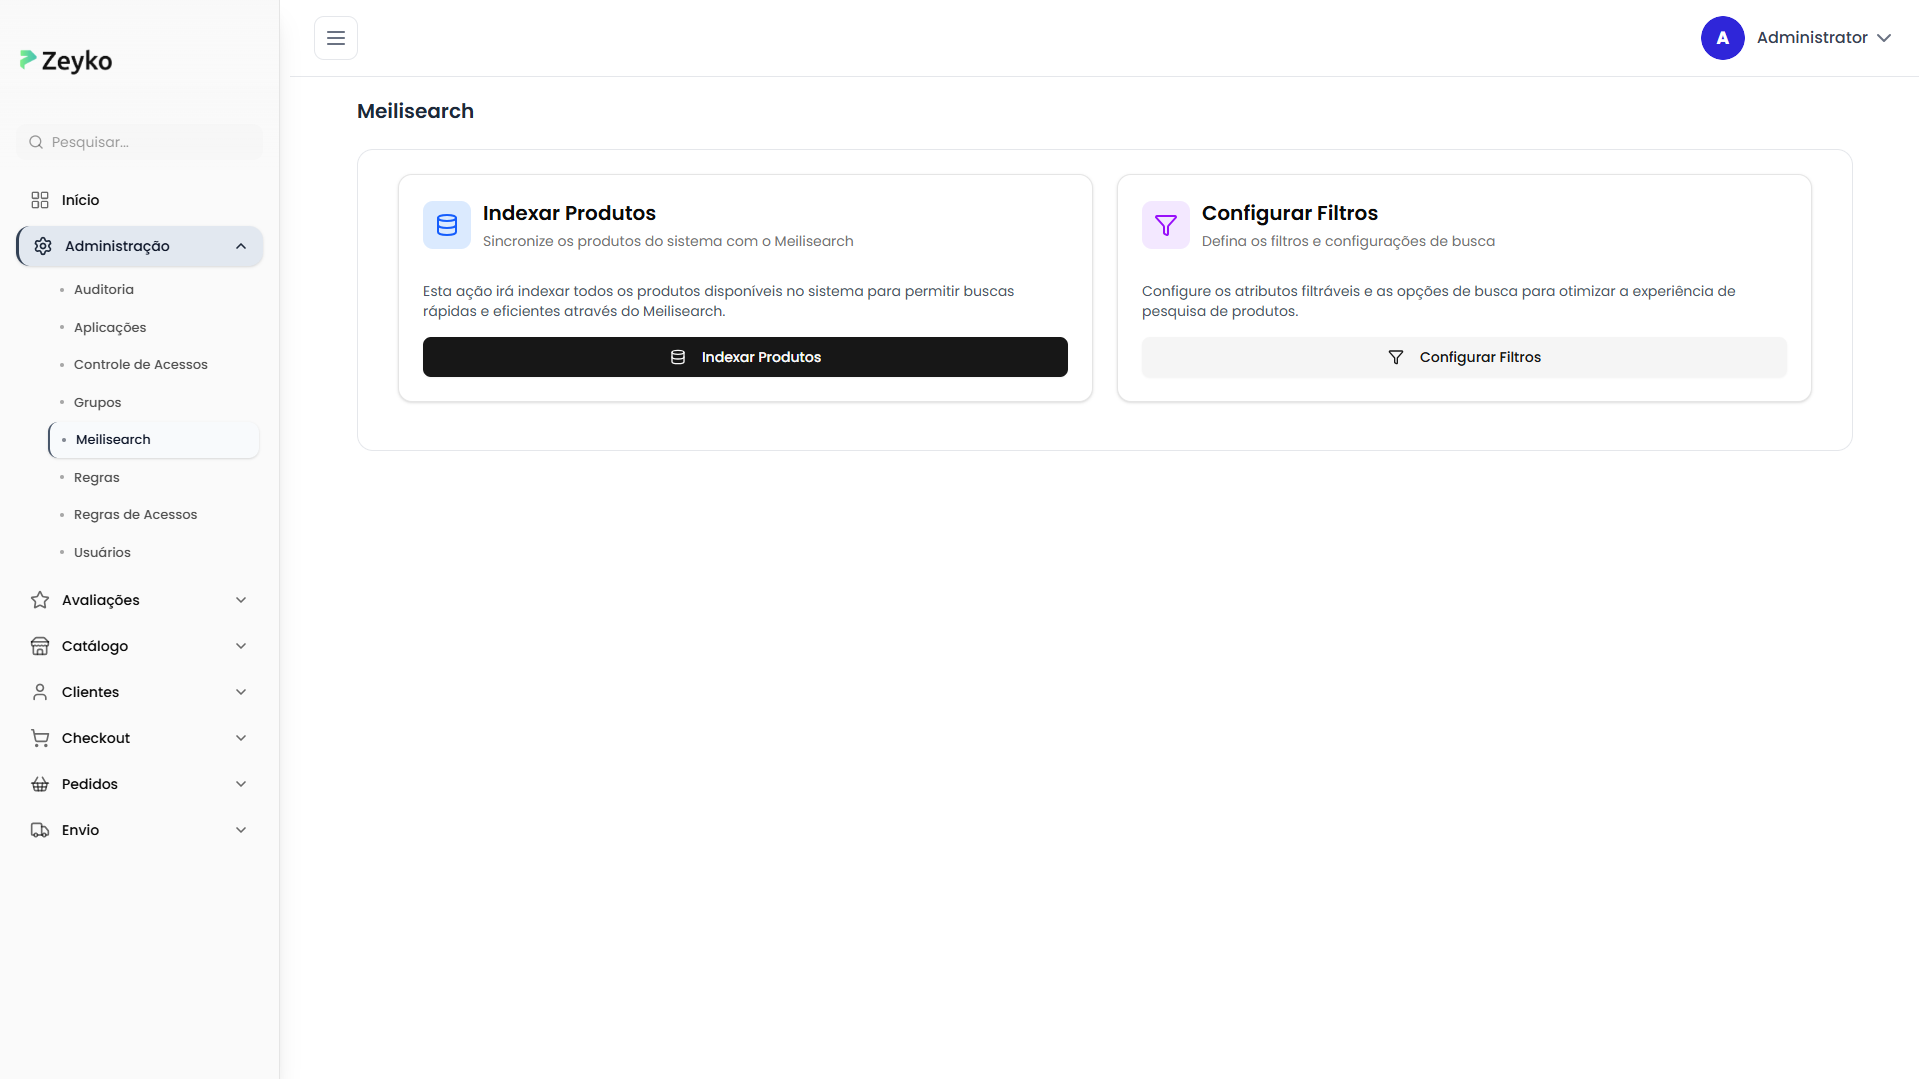The image size is (1919, 1079).
Task: Click the purple funnel icon in Configurar Filtros card
Action: (1166, 225)
